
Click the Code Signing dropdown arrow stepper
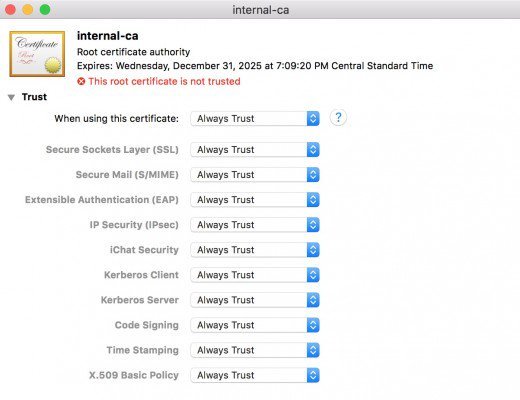[313, 325]
